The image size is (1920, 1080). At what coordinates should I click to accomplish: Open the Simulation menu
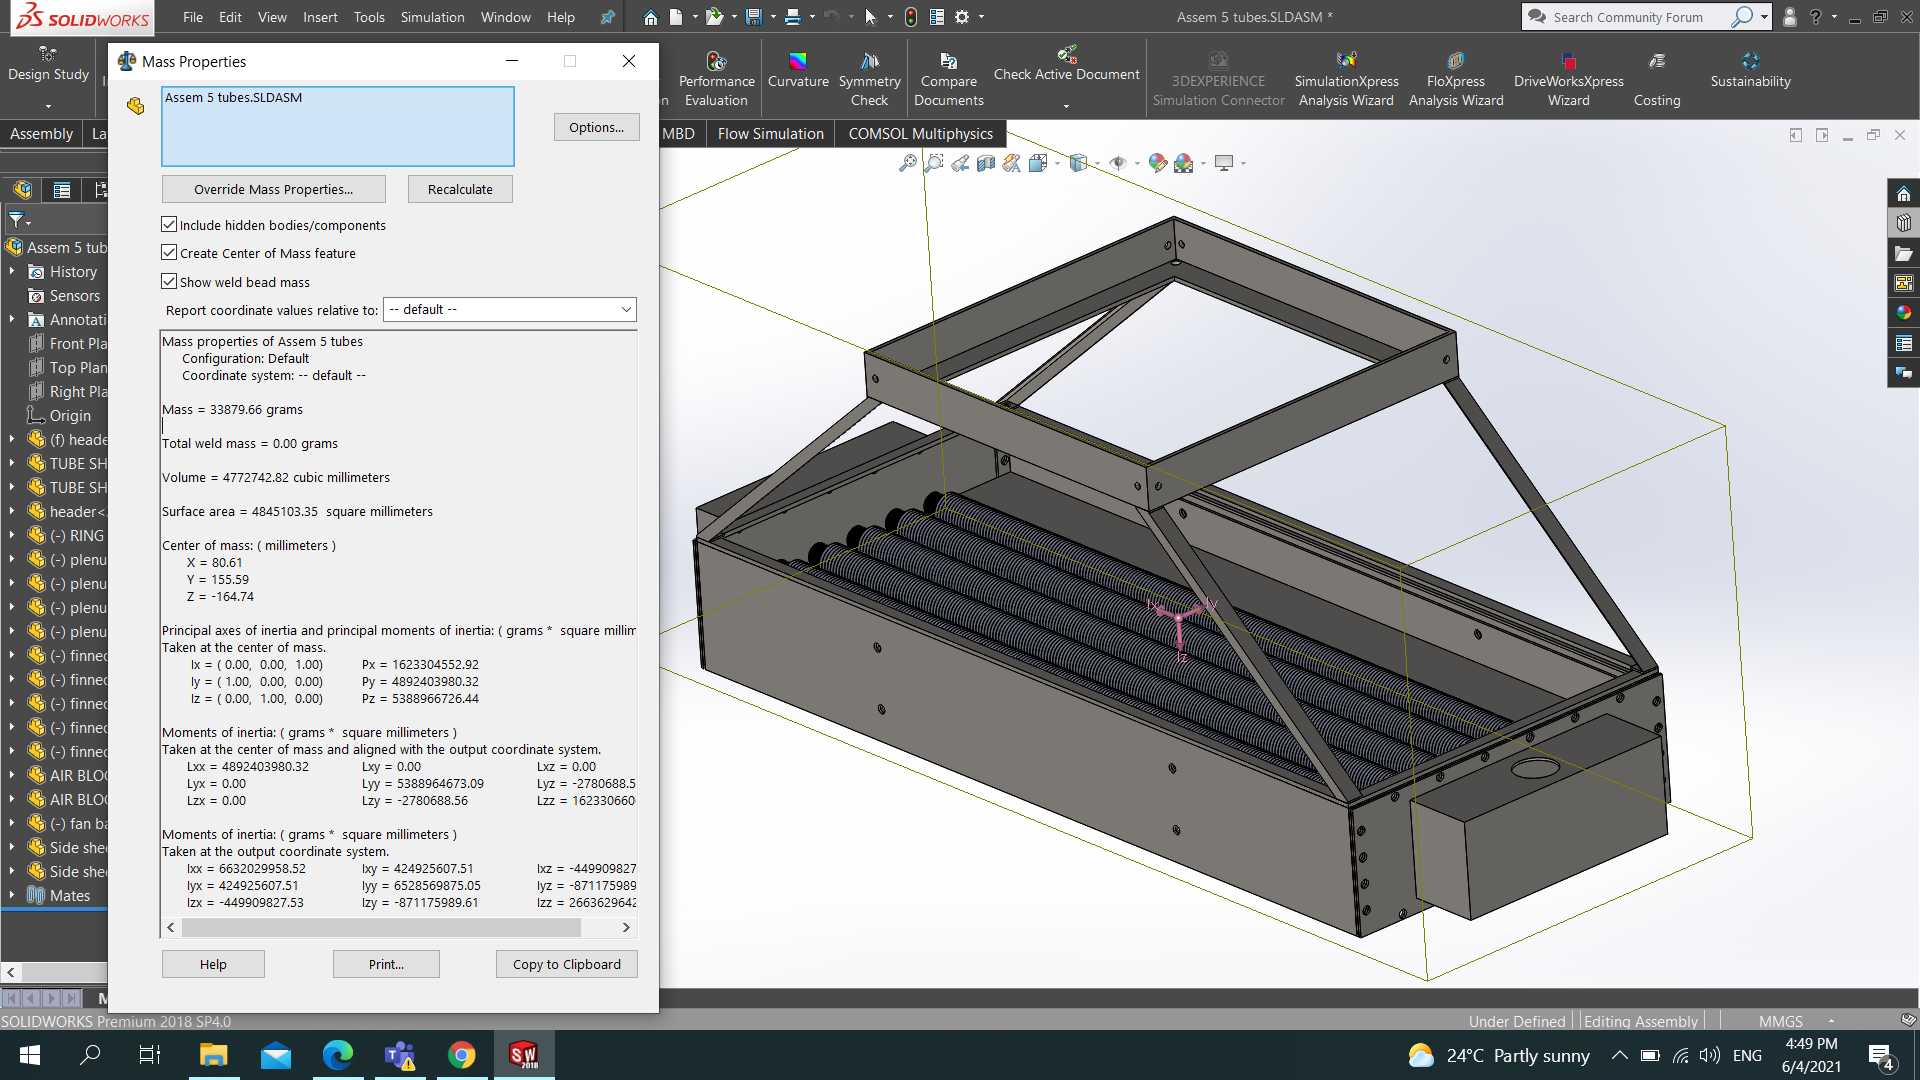[432, 17]
